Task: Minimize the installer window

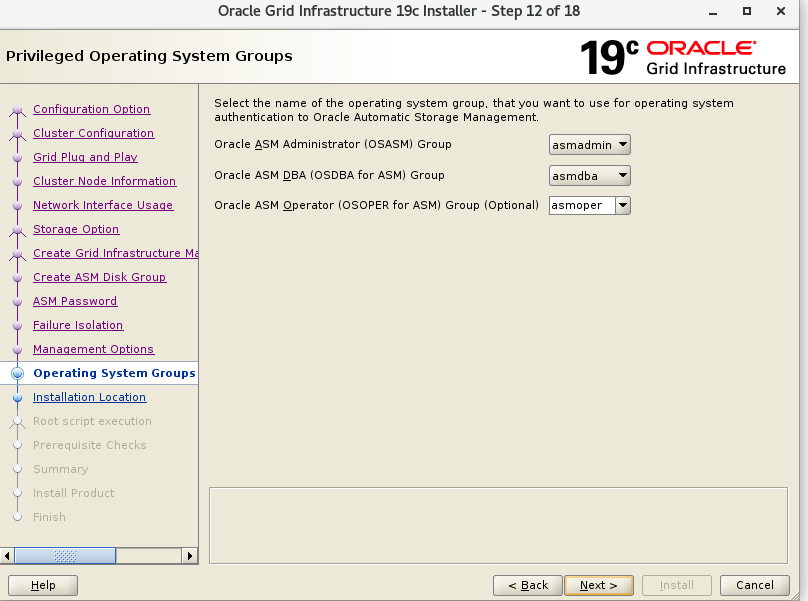Action: point(713,11)
